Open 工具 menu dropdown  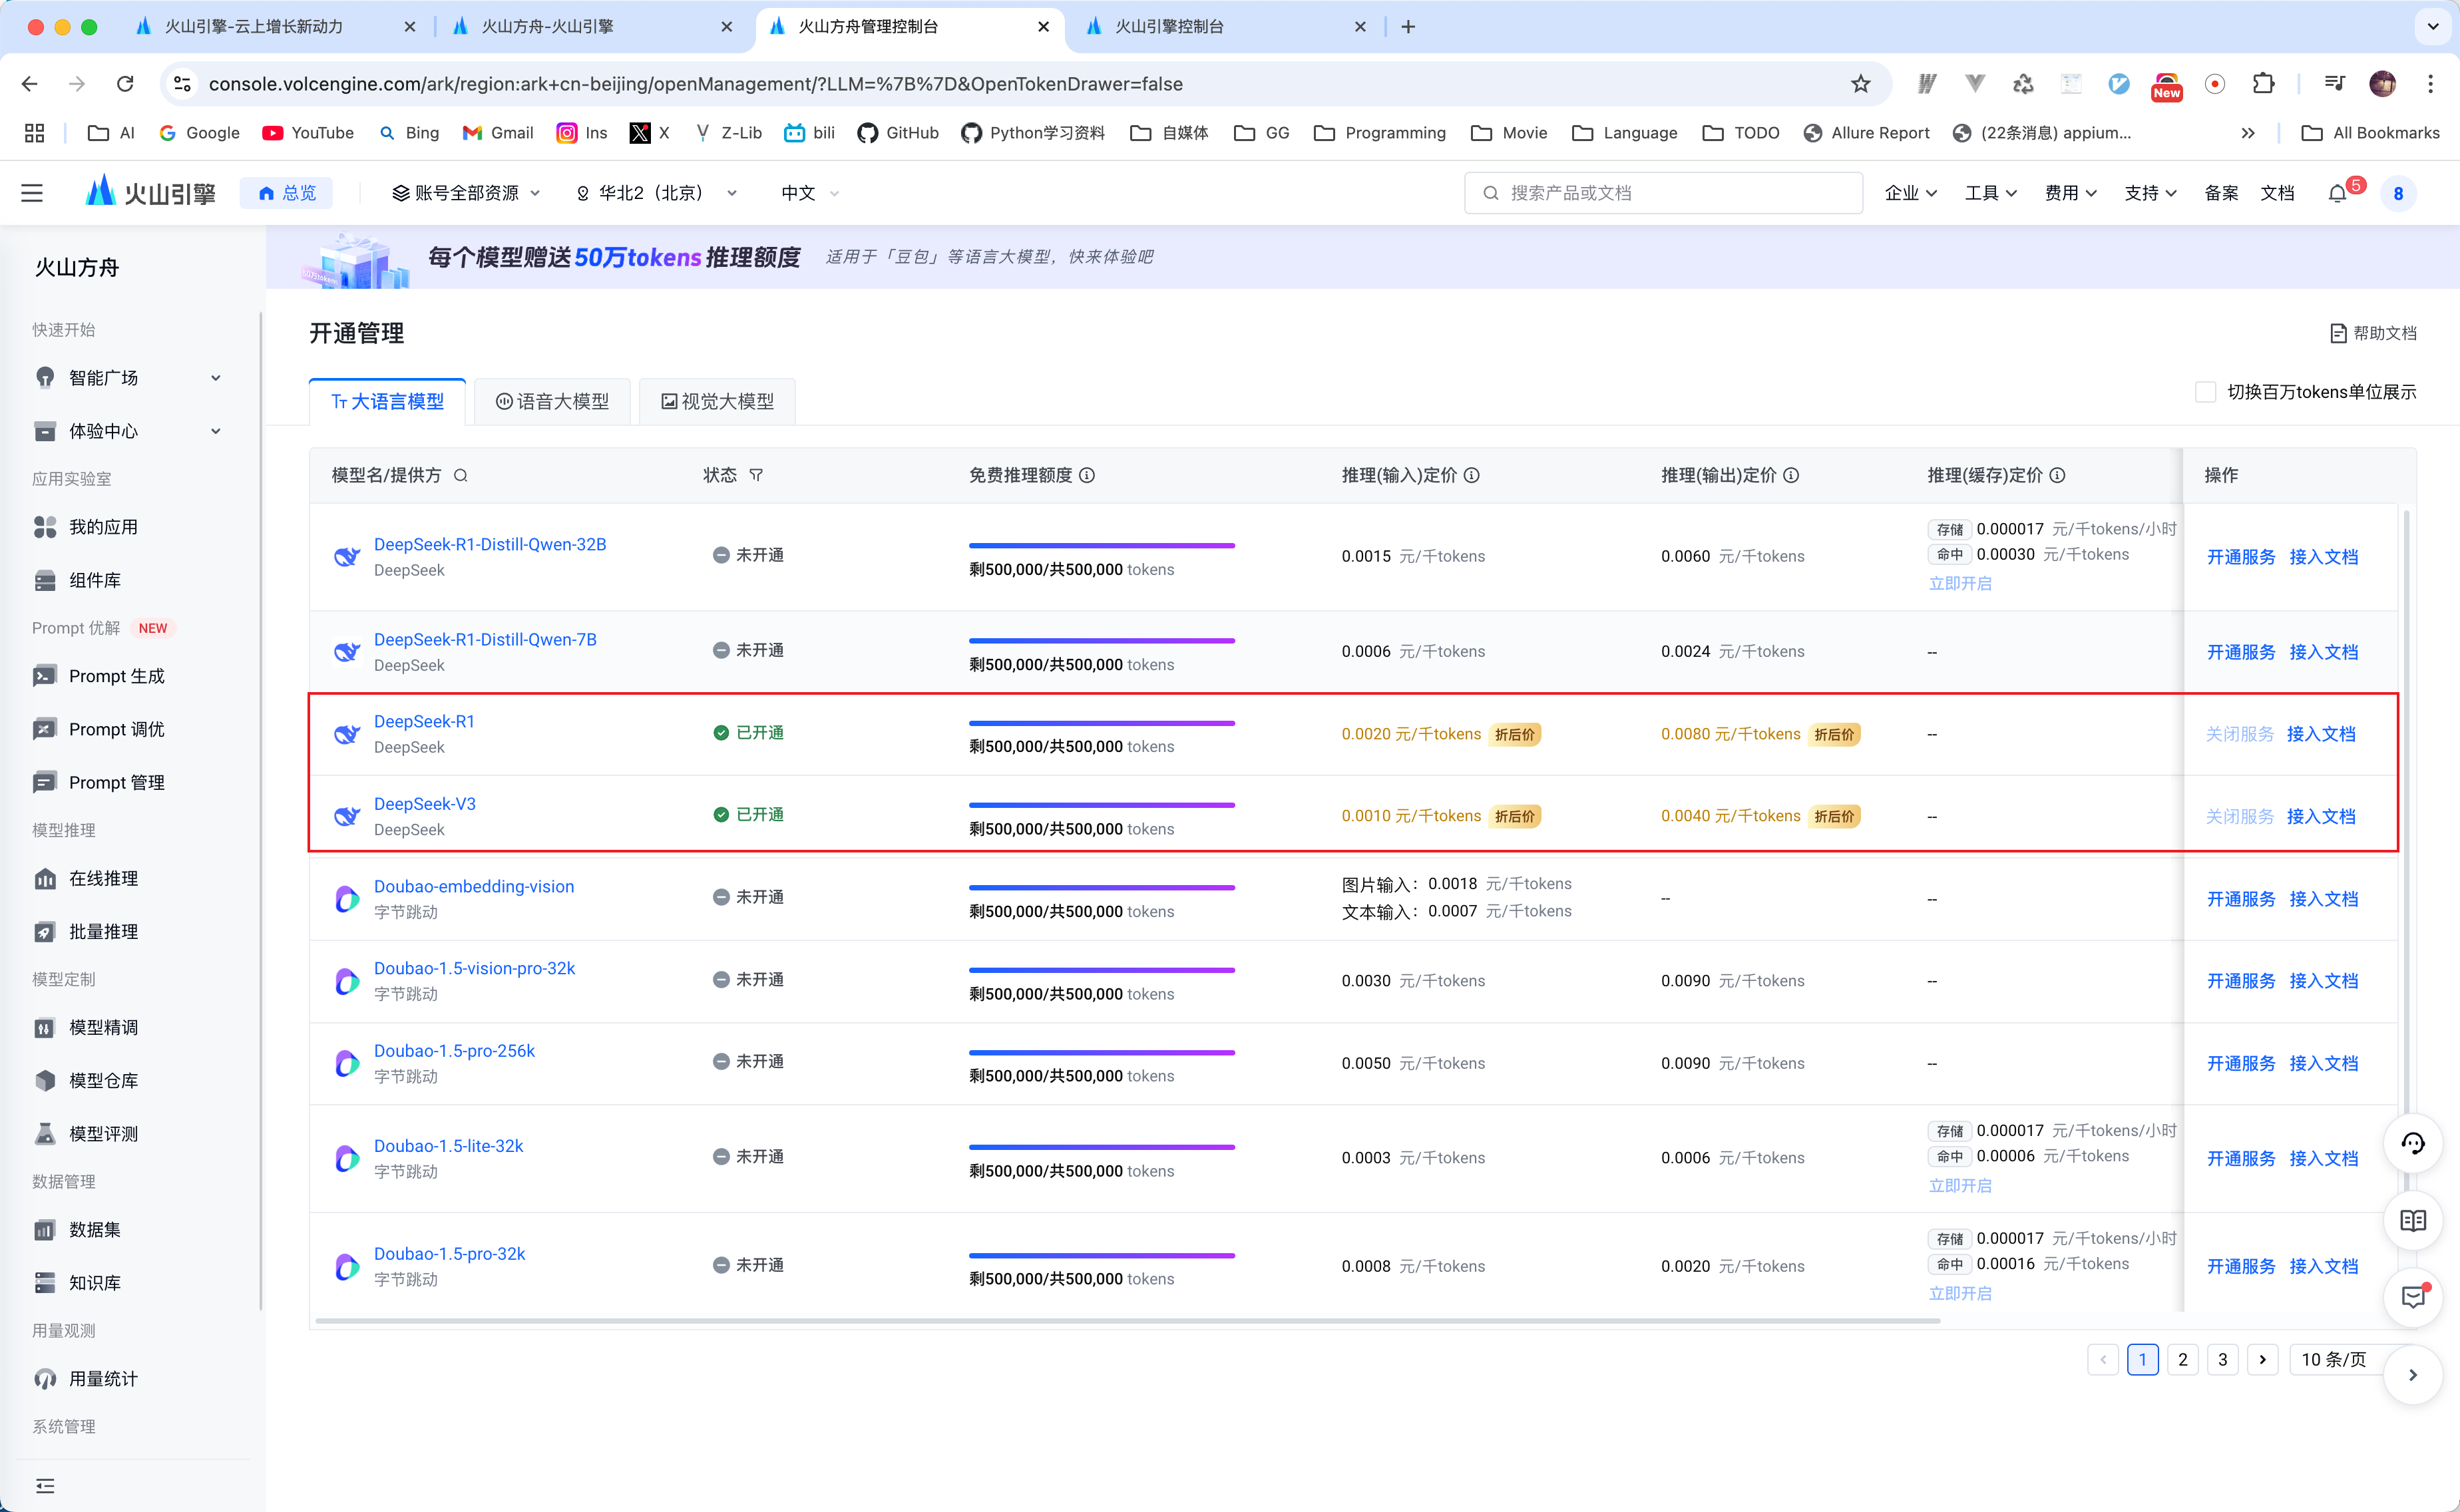tap(1990, 193)
